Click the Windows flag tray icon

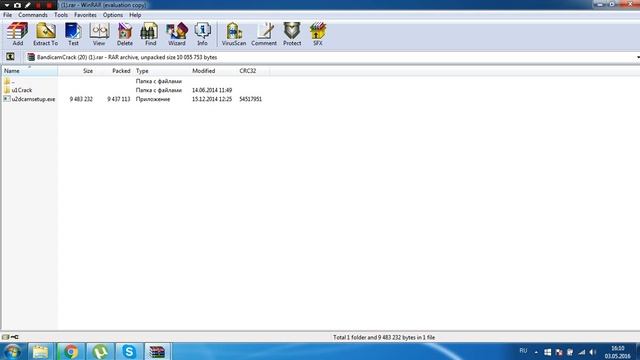coord(547,352)
